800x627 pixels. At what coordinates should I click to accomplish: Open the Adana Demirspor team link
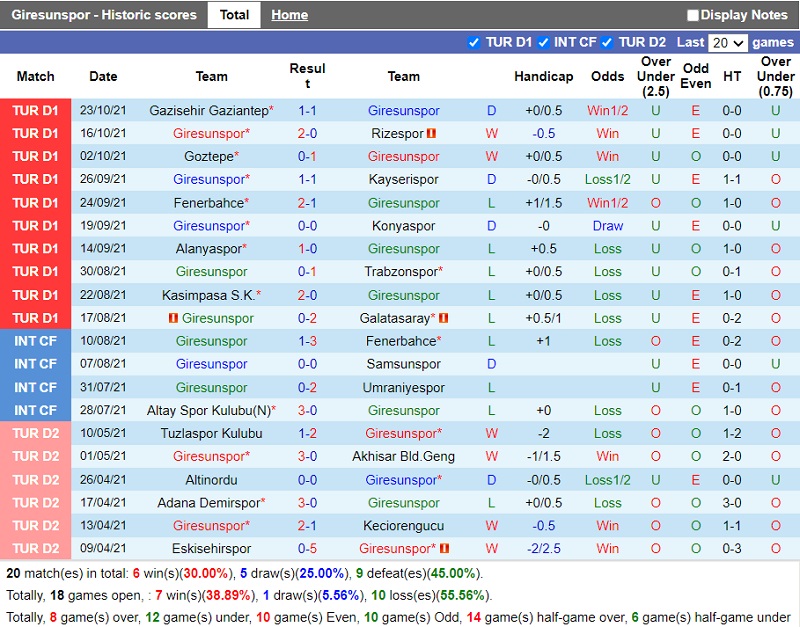pyautogui.click(x=208, y=503)
